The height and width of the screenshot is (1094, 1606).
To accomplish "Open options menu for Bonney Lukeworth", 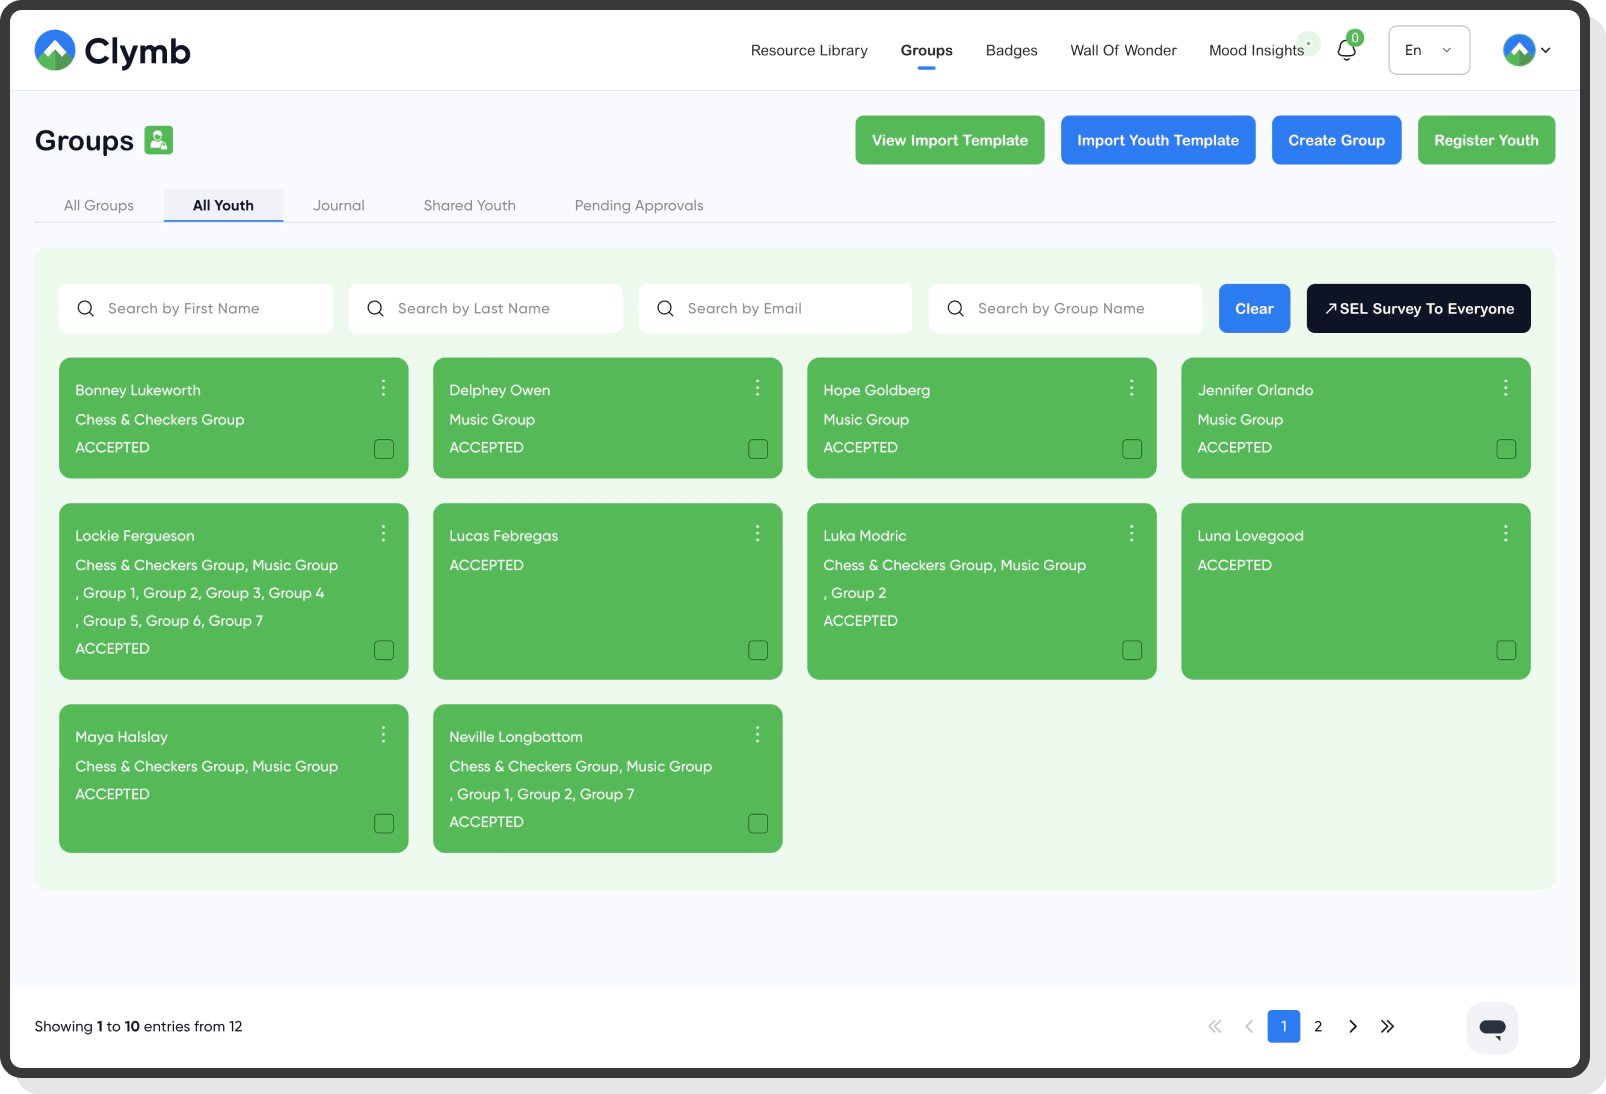I will (383, 388).
